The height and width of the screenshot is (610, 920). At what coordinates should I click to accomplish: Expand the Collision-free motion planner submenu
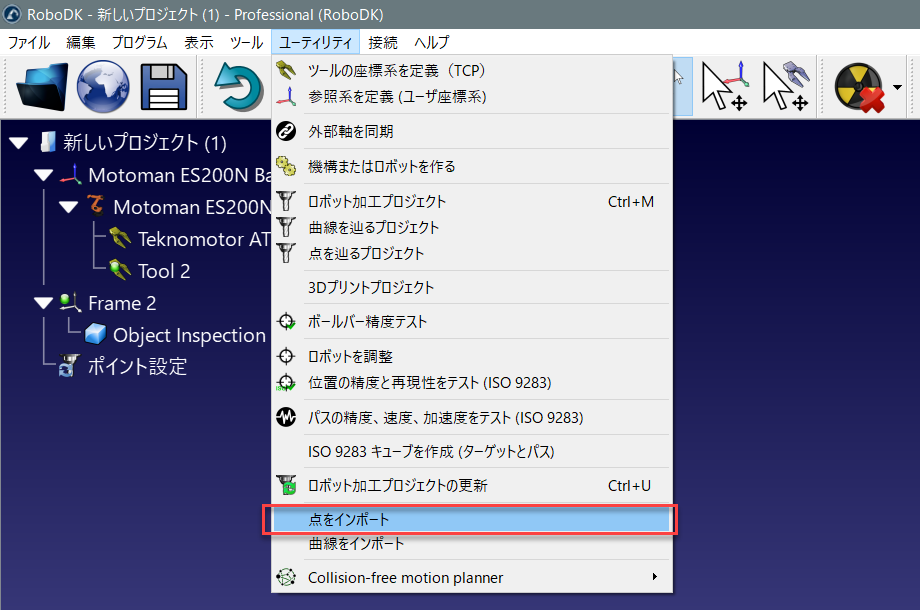[472, 578]
